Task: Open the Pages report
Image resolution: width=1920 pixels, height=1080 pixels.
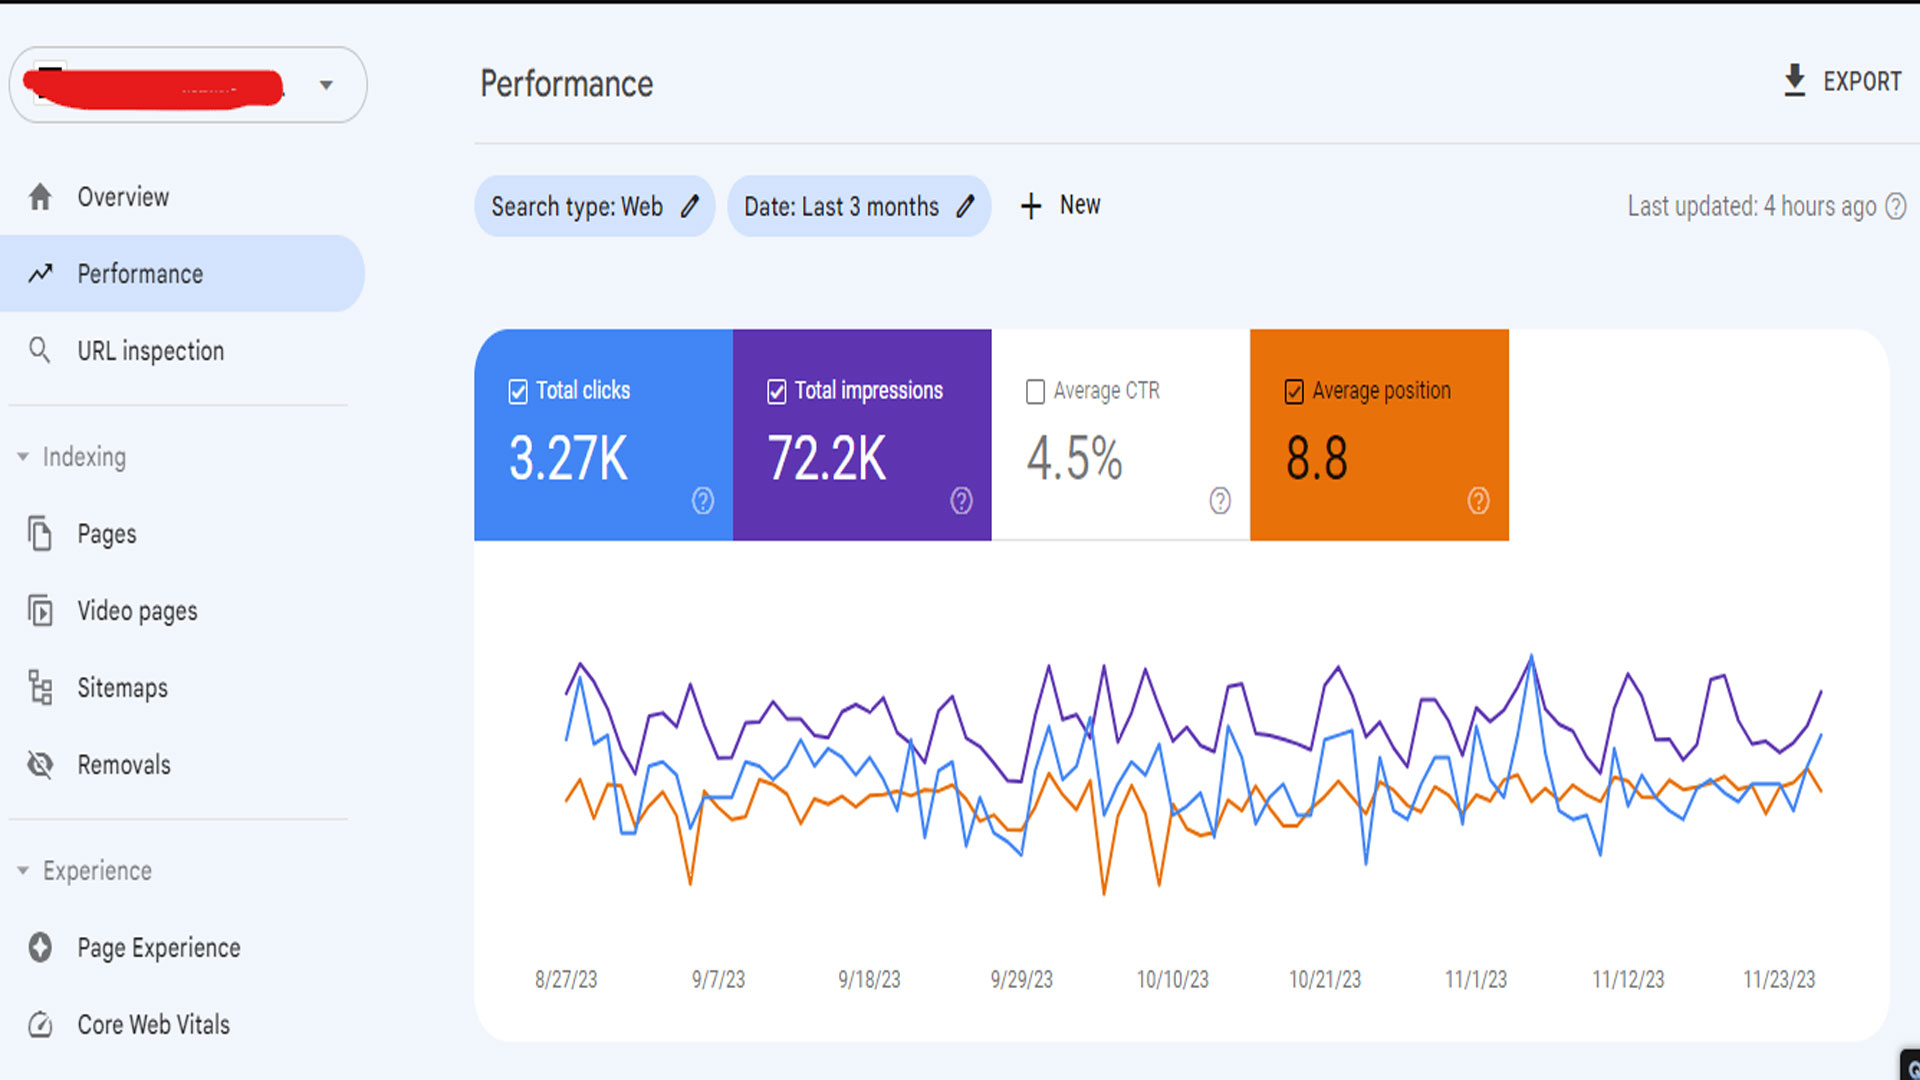Action: (x=107, y=534)
